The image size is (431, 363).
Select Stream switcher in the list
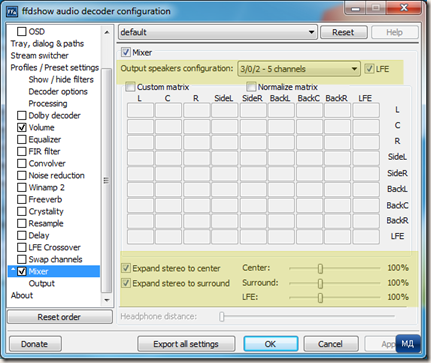click(x=39, y=56)
